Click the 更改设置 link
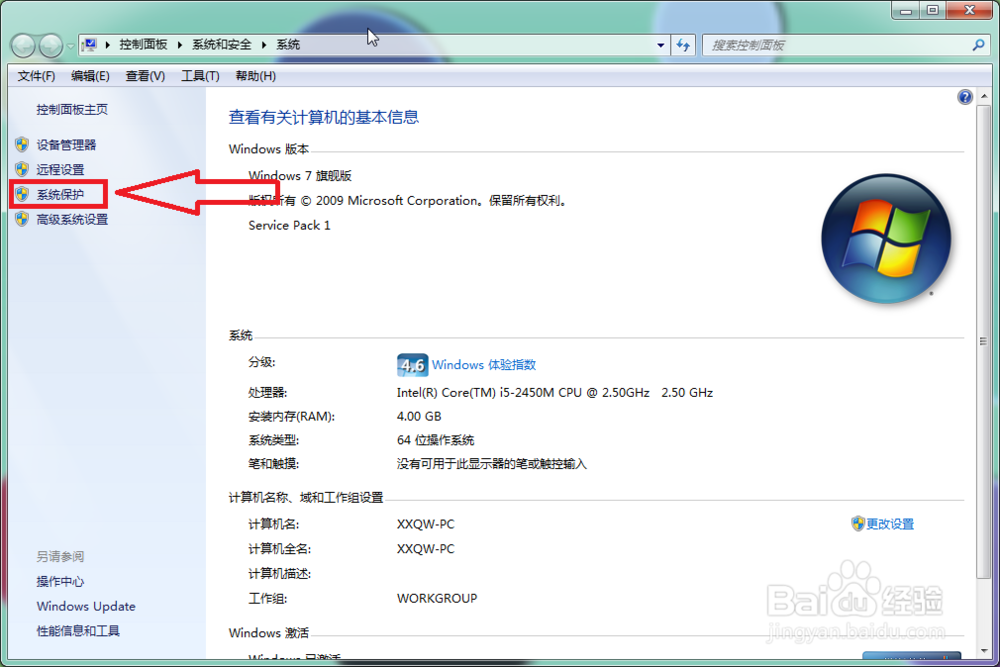The image size is (1000, 667). click(890, 524)
